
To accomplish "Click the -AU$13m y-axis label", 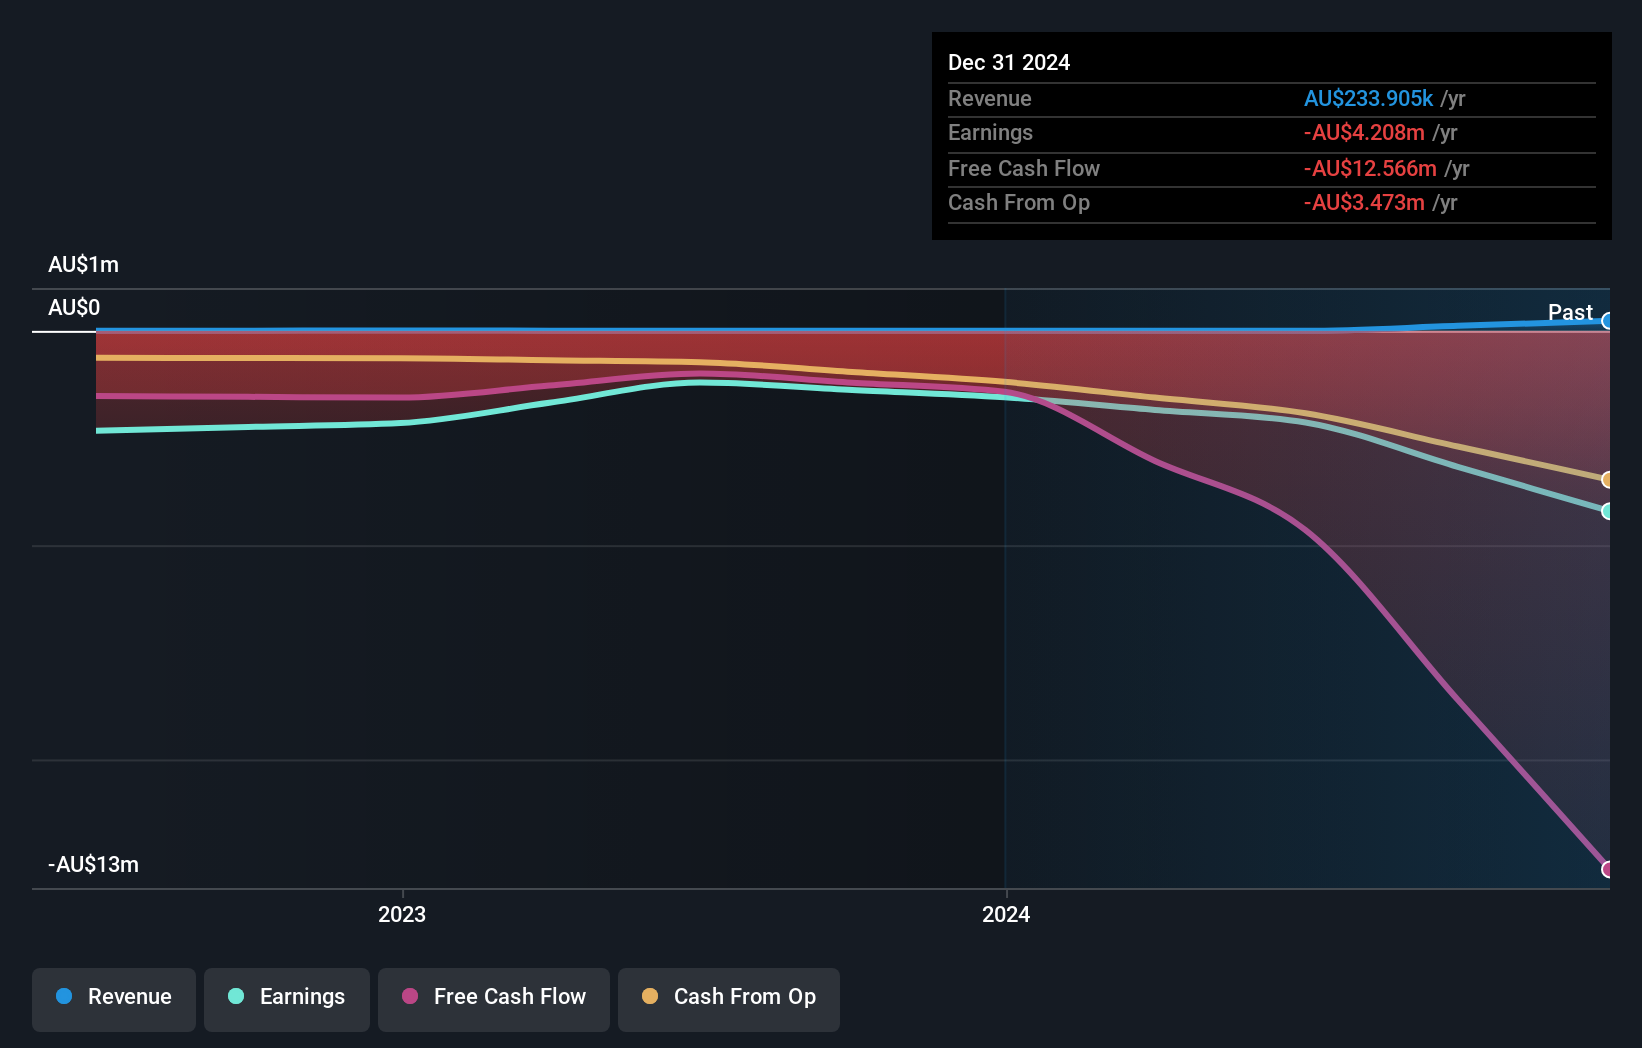I will click(93, 864).
